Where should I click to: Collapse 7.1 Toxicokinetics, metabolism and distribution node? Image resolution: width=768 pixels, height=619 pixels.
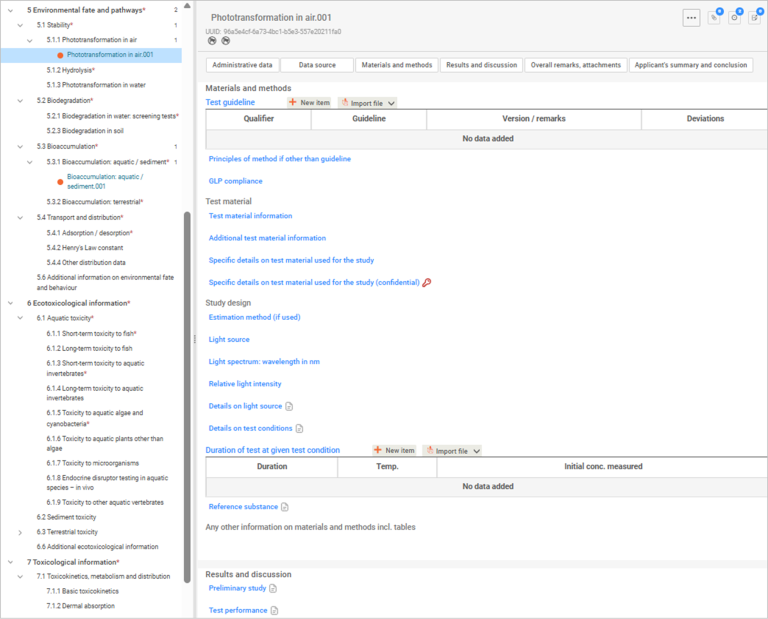tap(20, 577)
